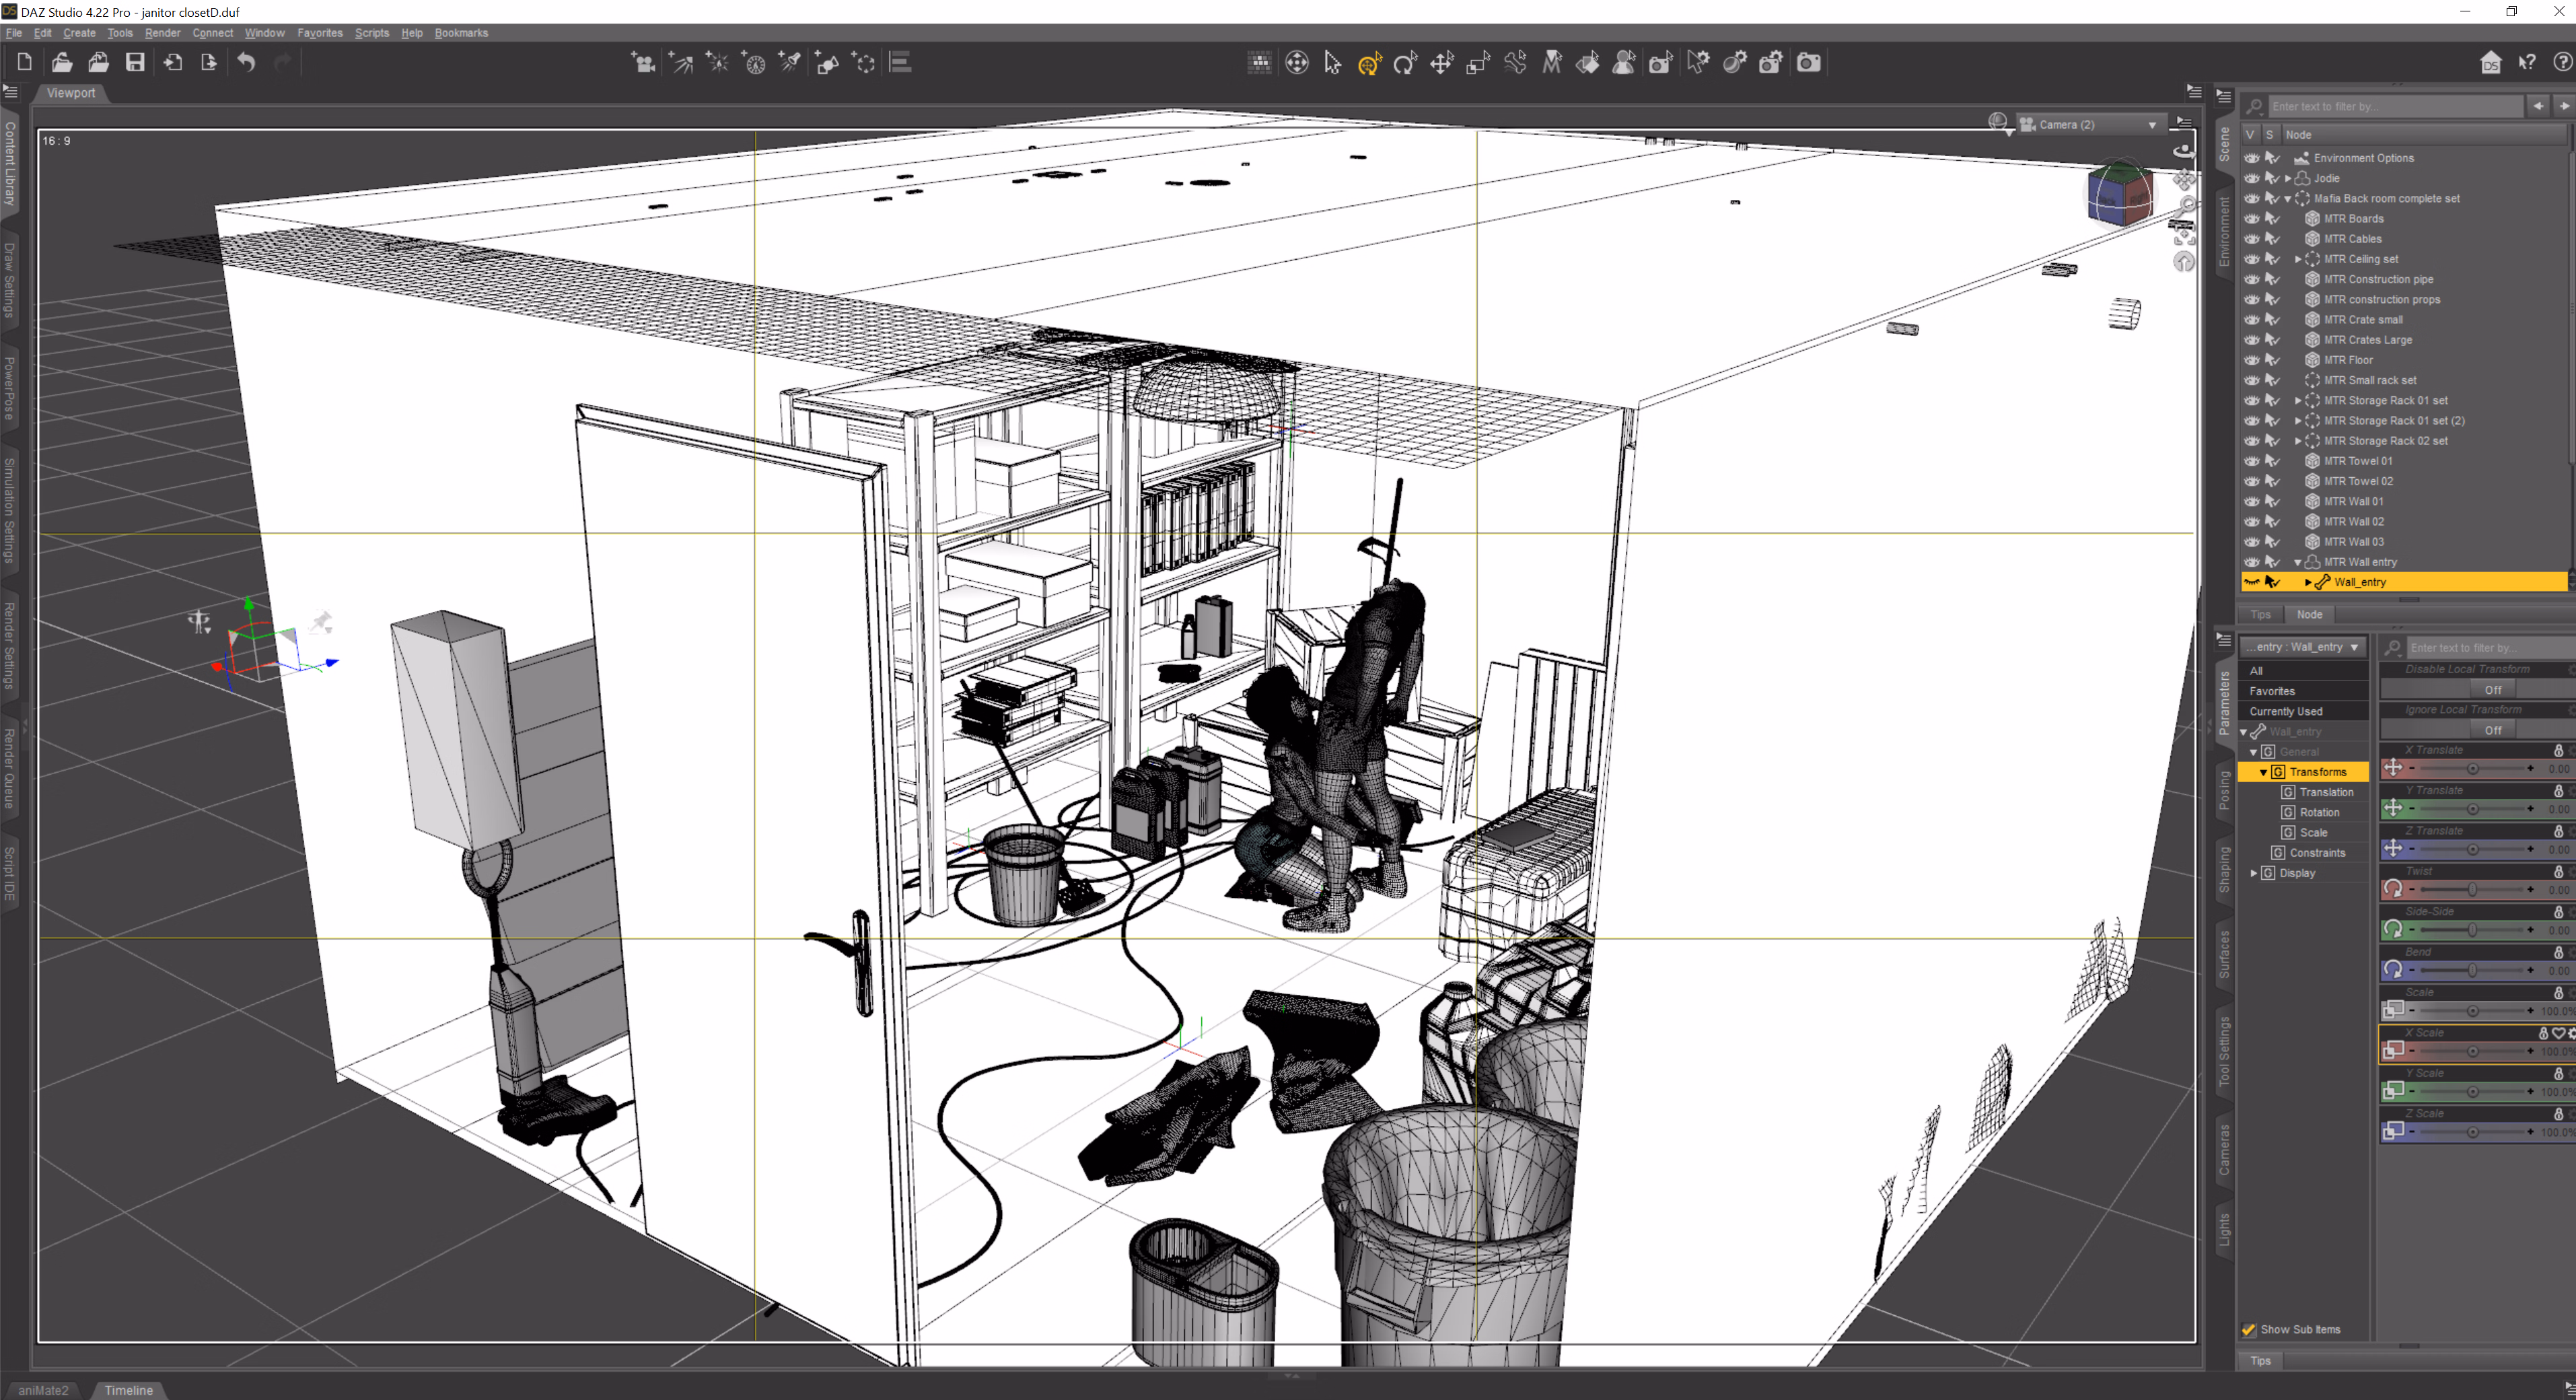Click the Render camera icon
This screenshot has height=1400, width=2576.
1808,63
